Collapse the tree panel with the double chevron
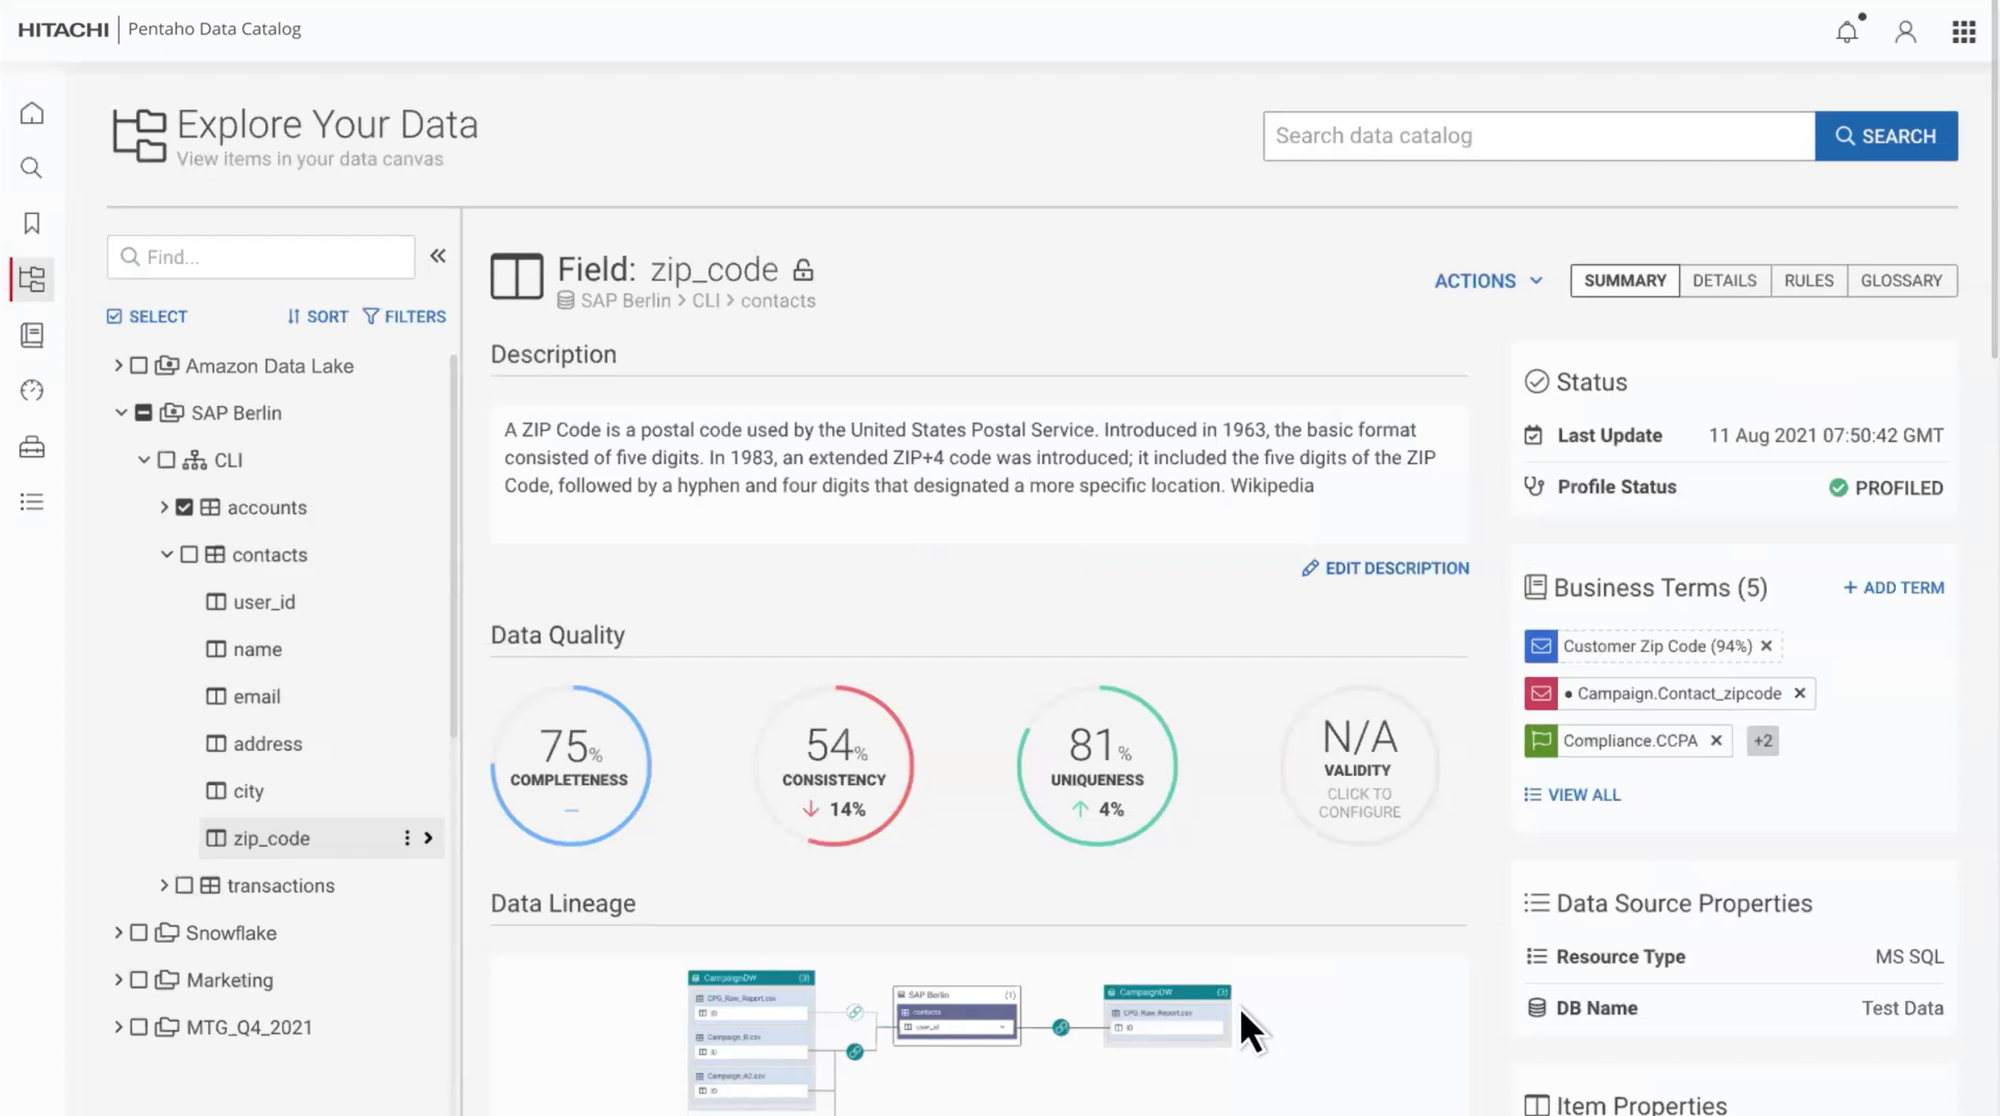Screen dimensions: 2000x1116 (438, 256)
